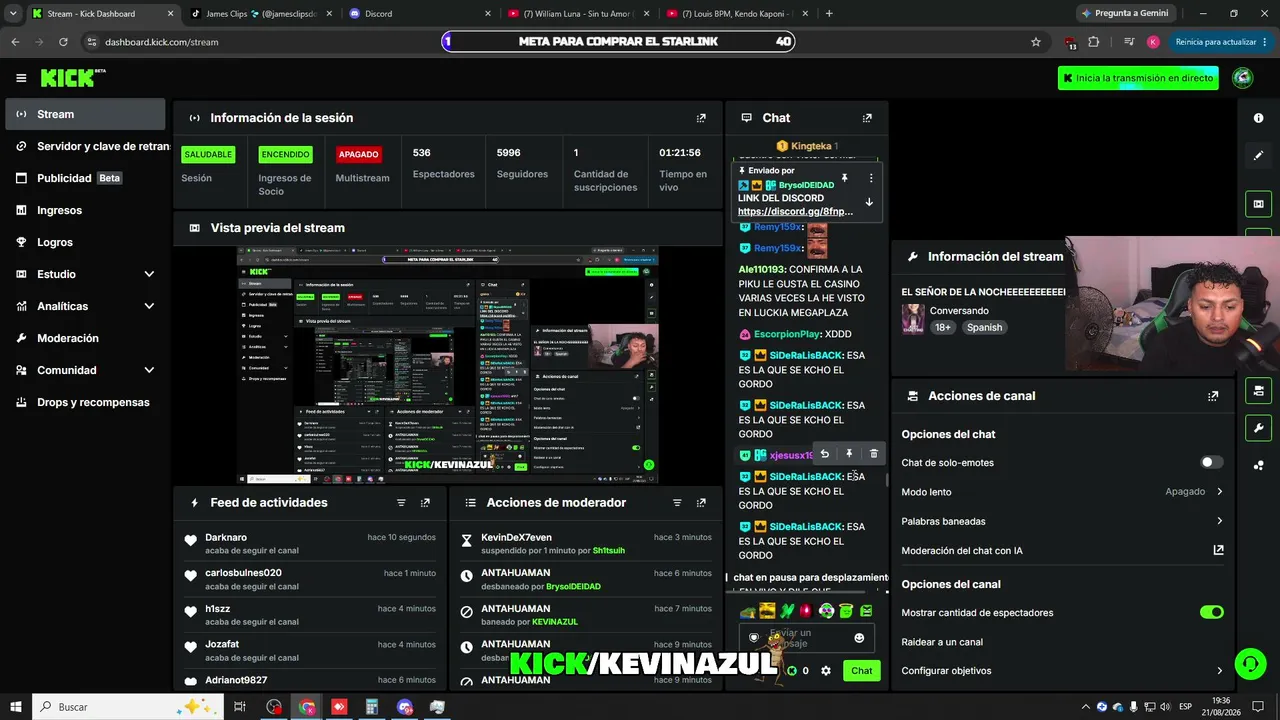Click the stream preview thumbnail
The image size is (1280, 720).
pyautogui.click(x=447, y=365)
